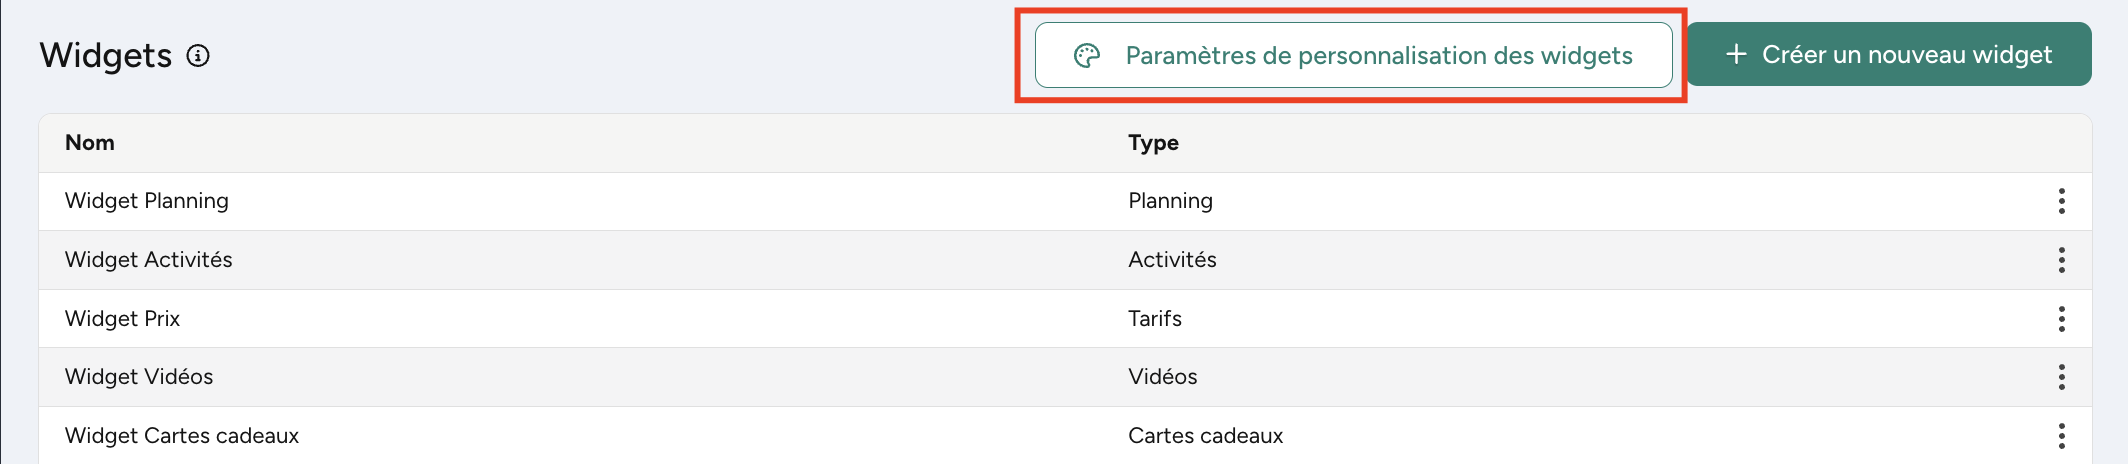The image size is (2128, 464).
Task: Click the Widgets page heading
Action: (x=106, y=56)
